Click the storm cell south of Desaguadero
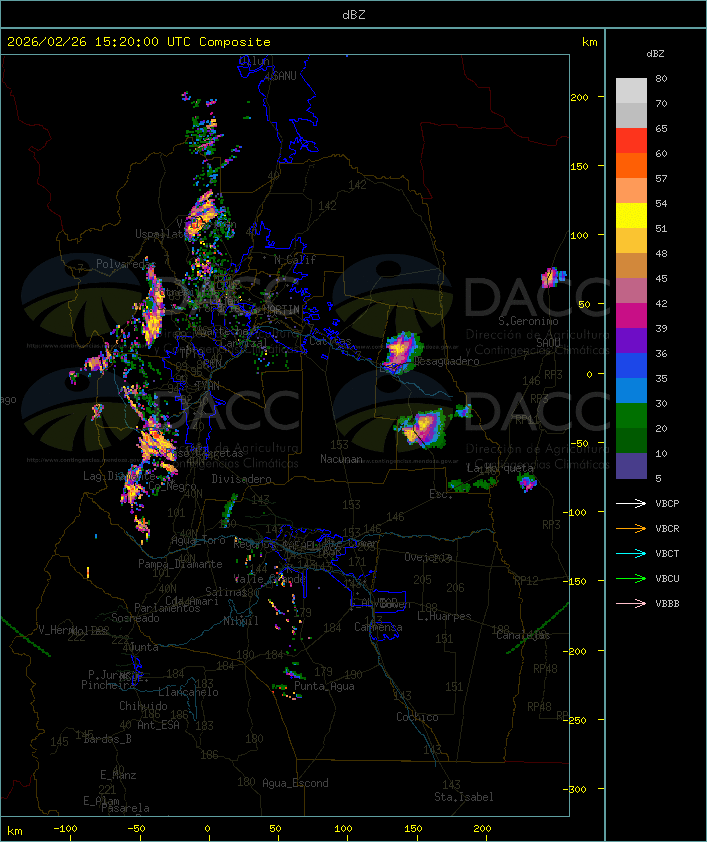 click(421, 428)
